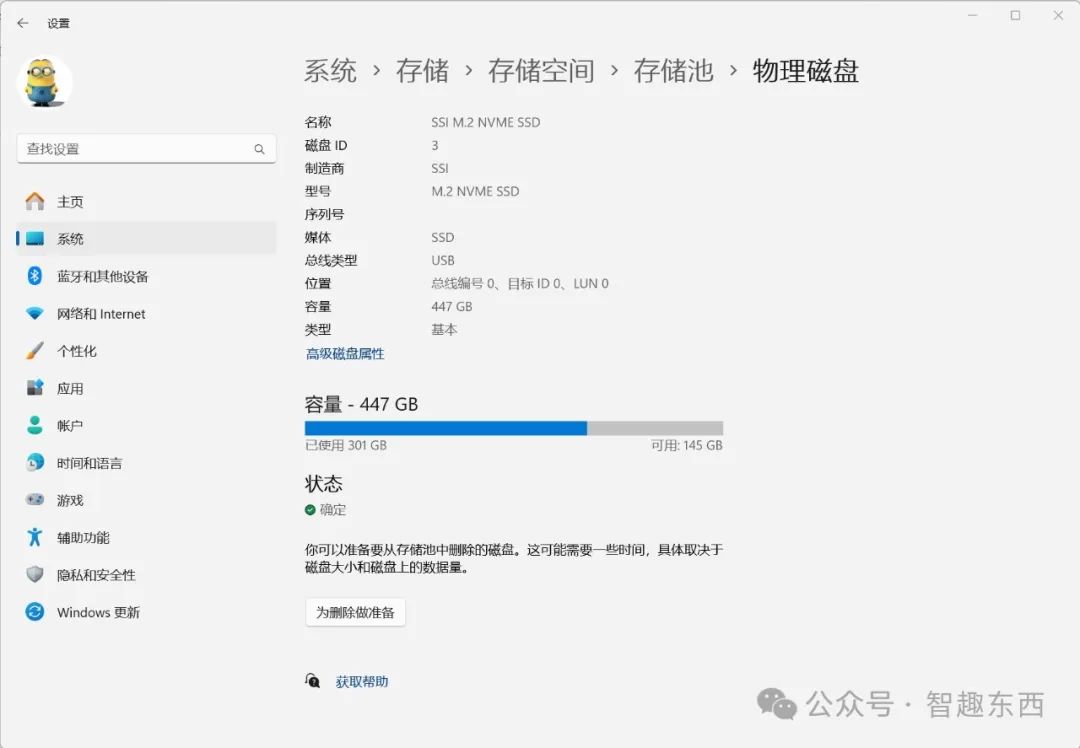
Task: Click the 可用: 145 GB label
Action: point(687,445)
